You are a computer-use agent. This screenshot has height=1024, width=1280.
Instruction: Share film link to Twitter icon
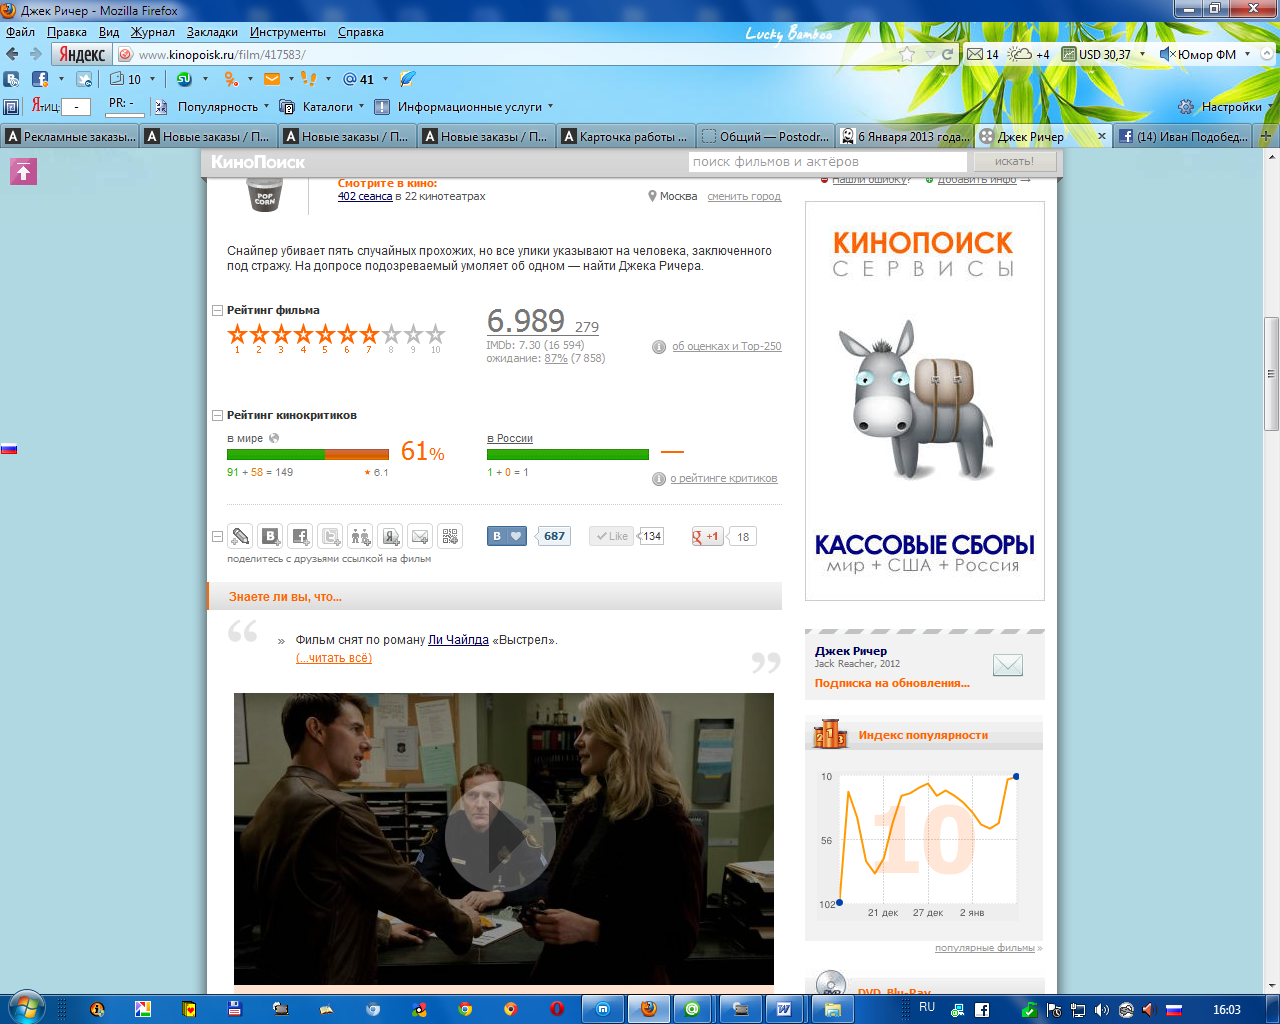[x=330, y=536]
